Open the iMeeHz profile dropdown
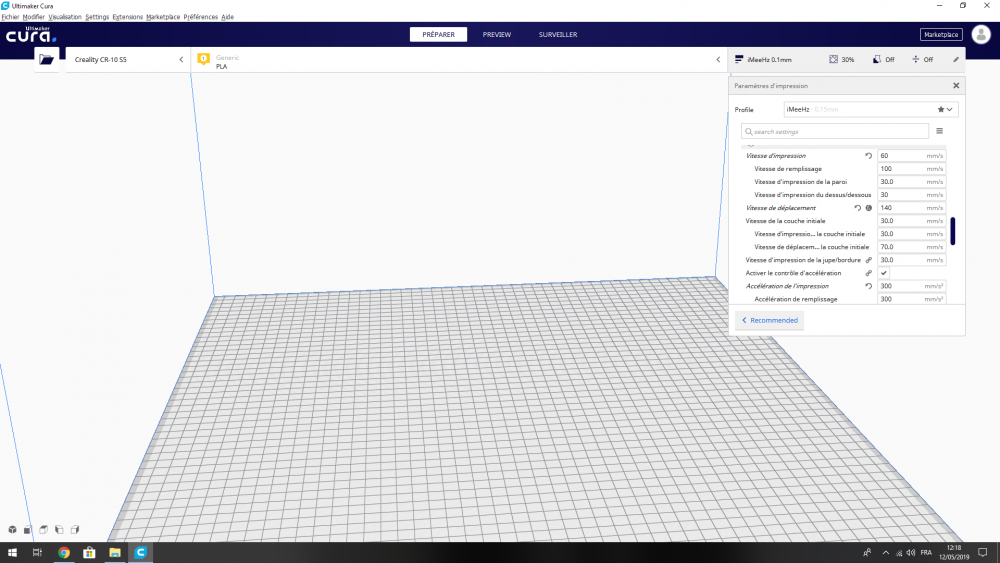Image resolution: width=1000 pixels, height=563 pixels. [871, 110]
